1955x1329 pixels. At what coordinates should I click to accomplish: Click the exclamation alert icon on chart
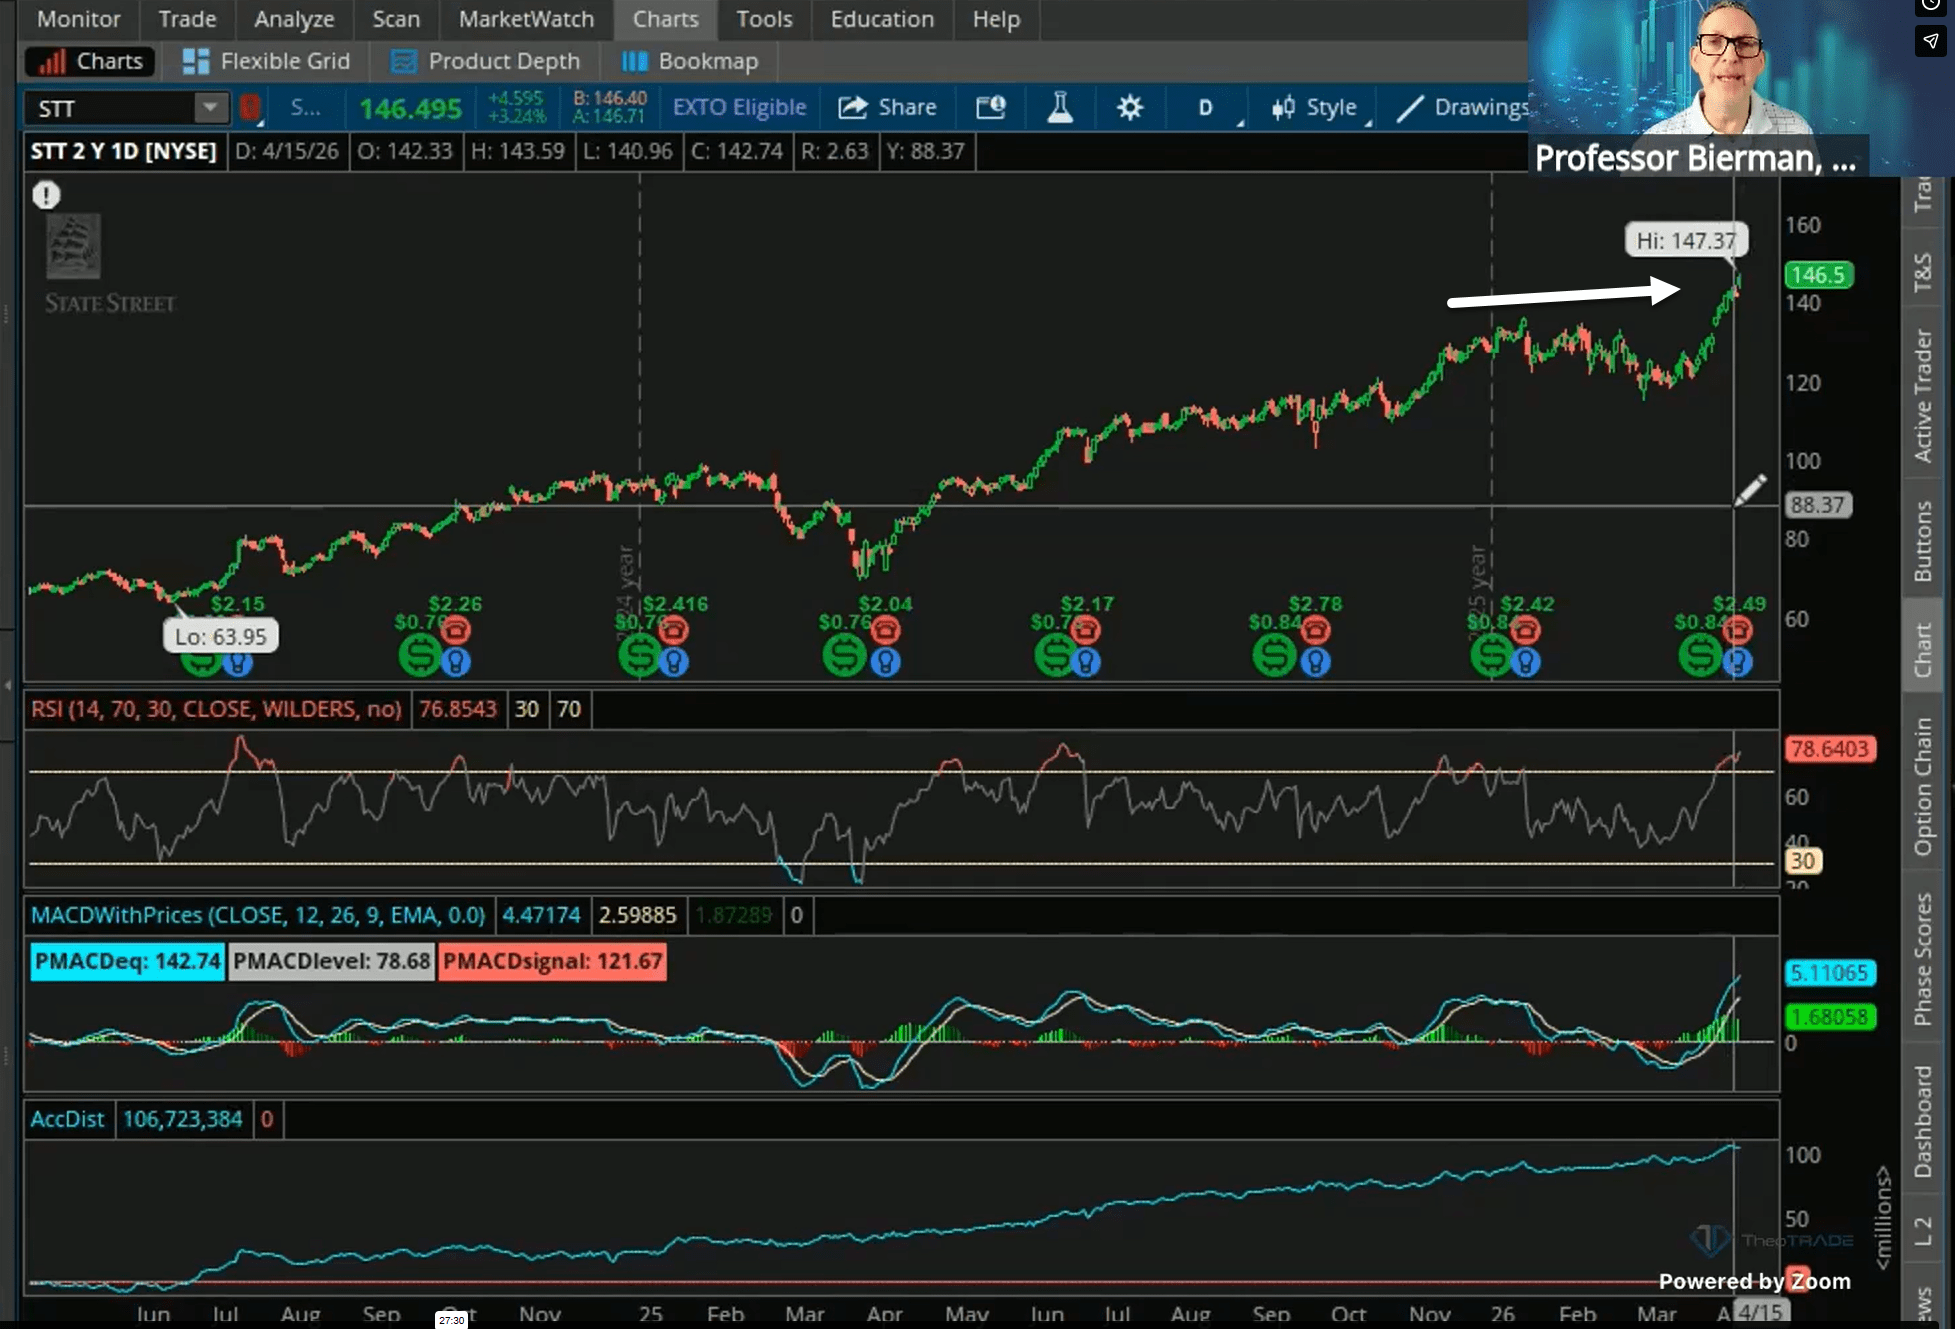point(46,195)
